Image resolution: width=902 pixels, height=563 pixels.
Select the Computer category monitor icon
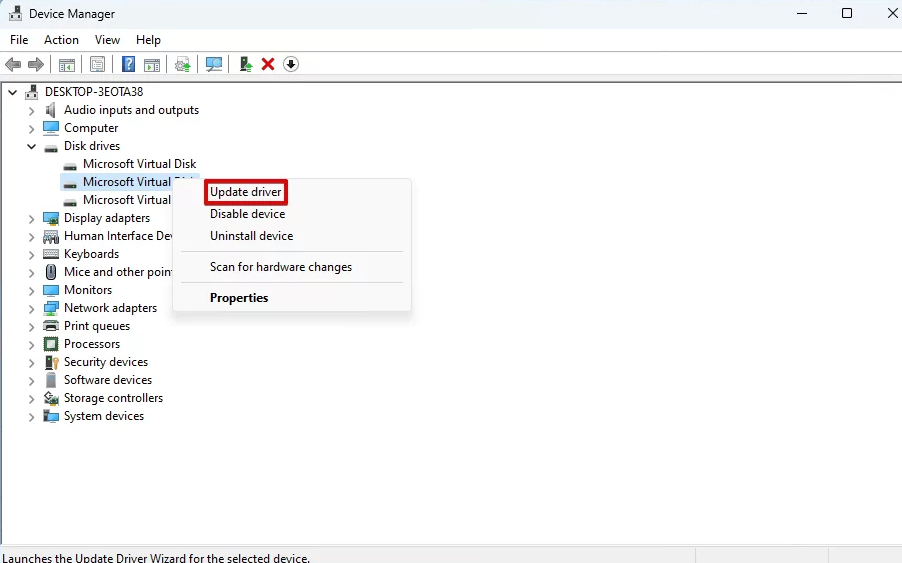(x=51, y=128)
